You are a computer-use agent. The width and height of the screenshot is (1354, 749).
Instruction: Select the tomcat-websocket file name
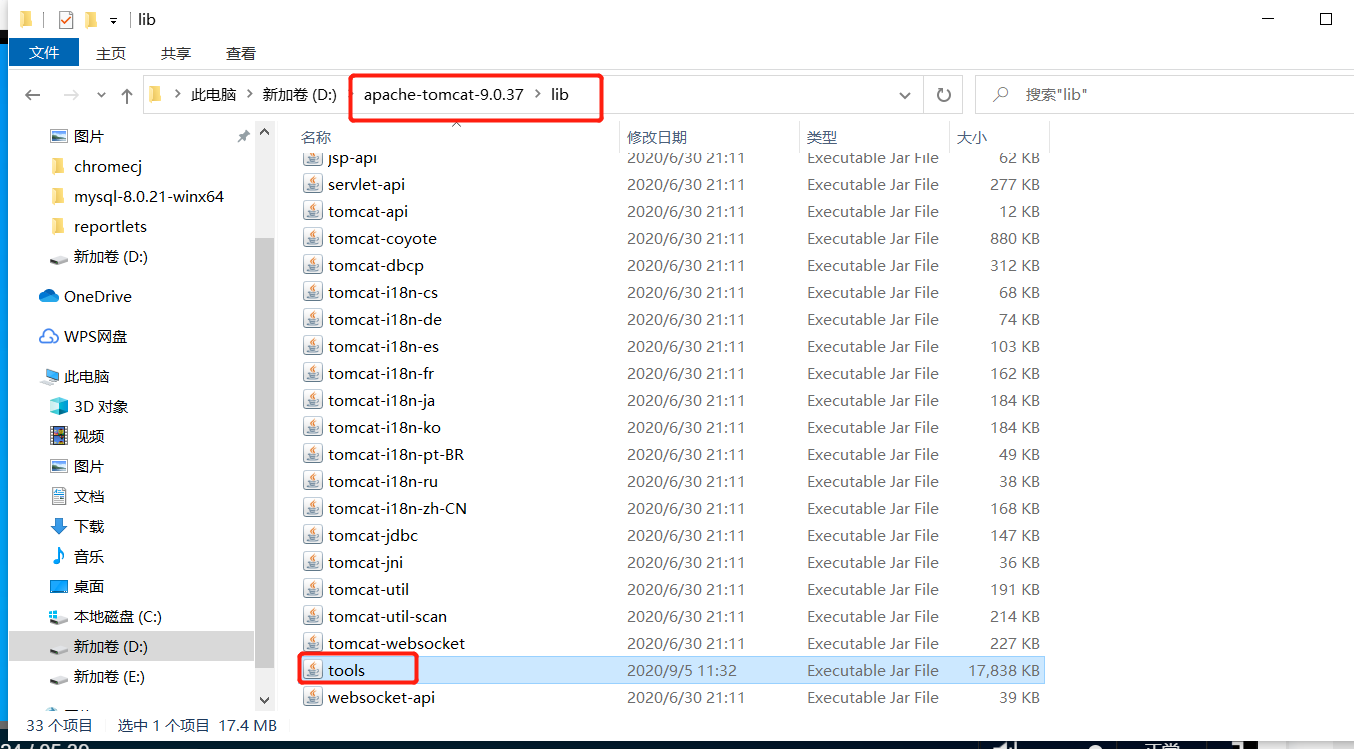click(x=396, y=643)
